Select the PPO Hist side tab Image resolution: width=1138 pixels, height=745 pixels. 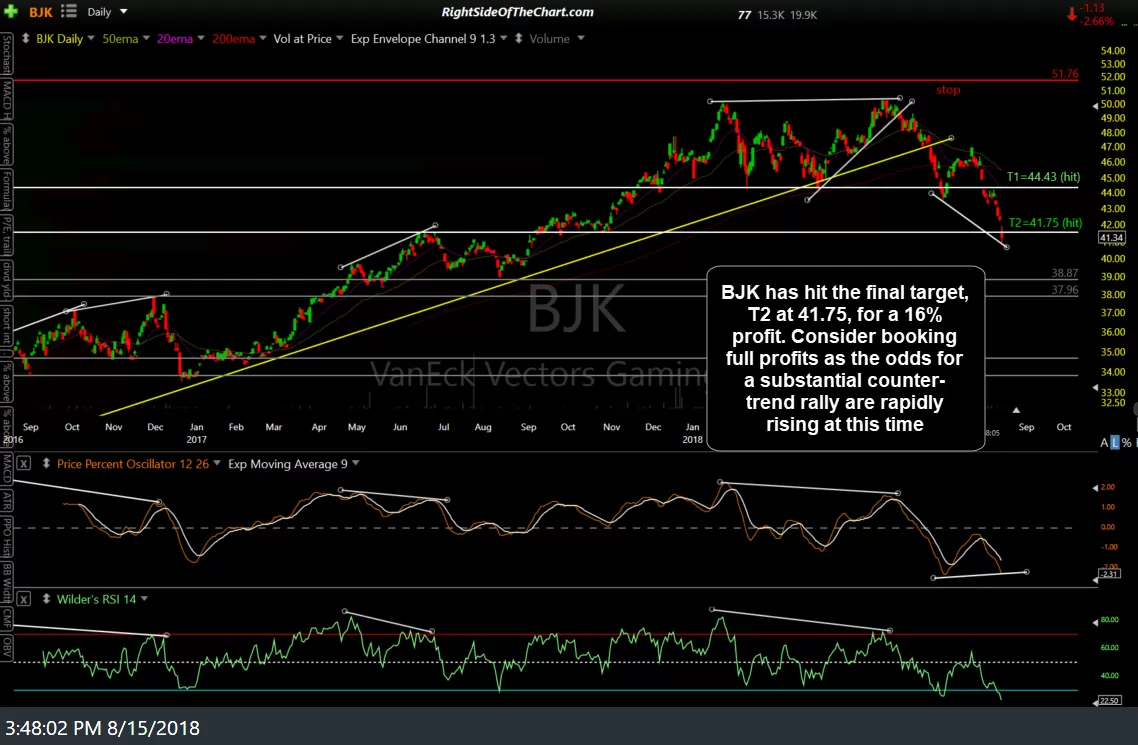tap(7, 536)
